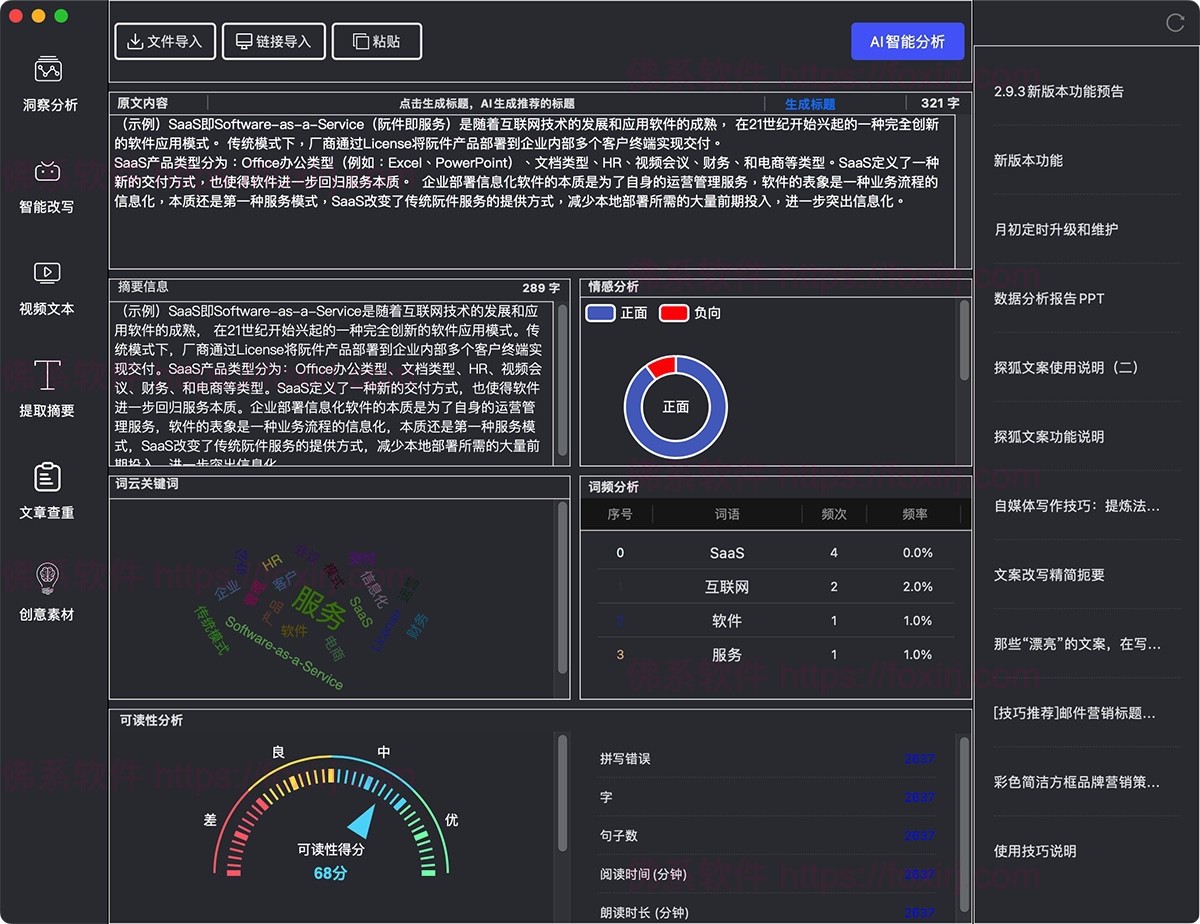
Task: Start AI智能分析 analysis
Action: click(x=907, y=41)
